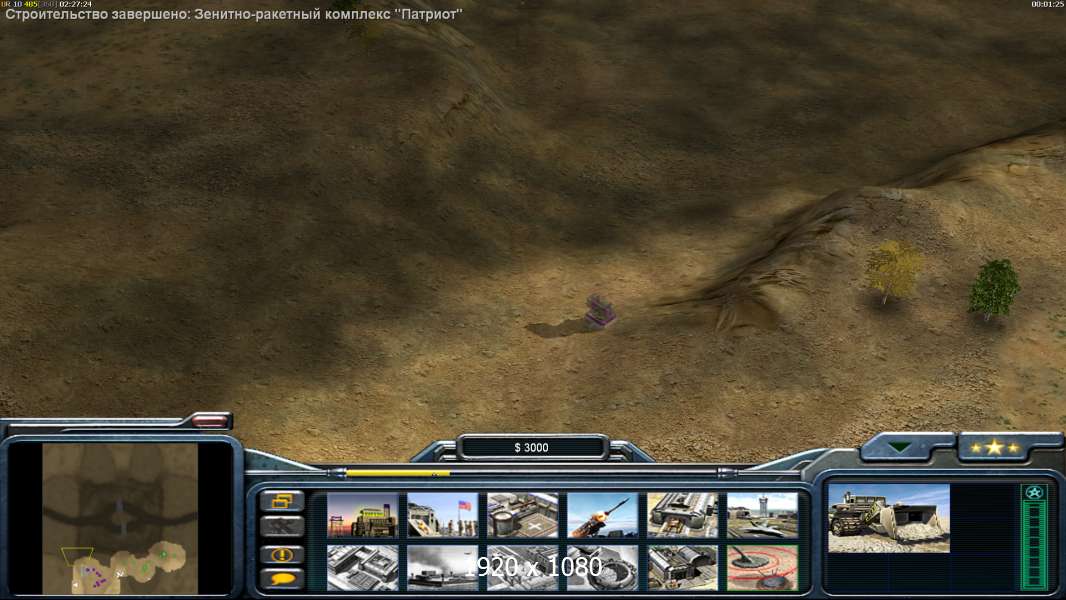Viewport: 1066px width, 600px height.
Task: Click the dozer unit portrait
Action: click(889, 518)
